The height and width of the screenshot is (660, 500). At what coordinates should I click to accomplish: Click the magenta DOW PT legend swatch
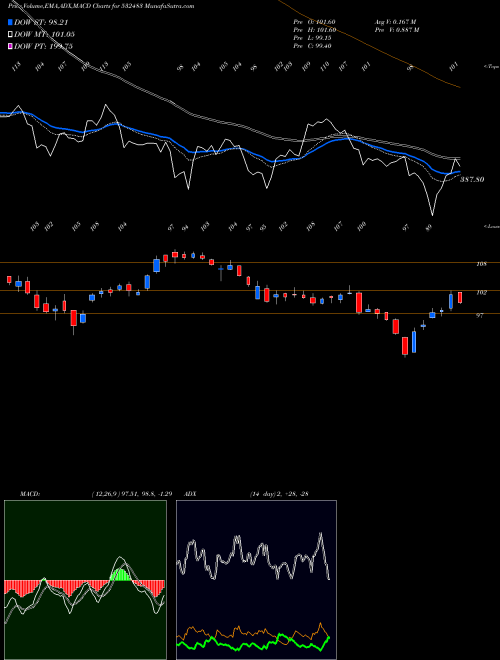point(10,46)
